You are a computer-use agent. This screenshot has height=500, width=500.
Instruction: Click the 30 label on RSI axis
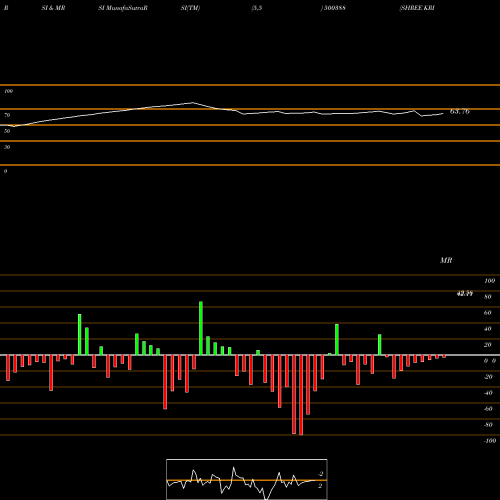pyautogui.click(x=7, y=147)
